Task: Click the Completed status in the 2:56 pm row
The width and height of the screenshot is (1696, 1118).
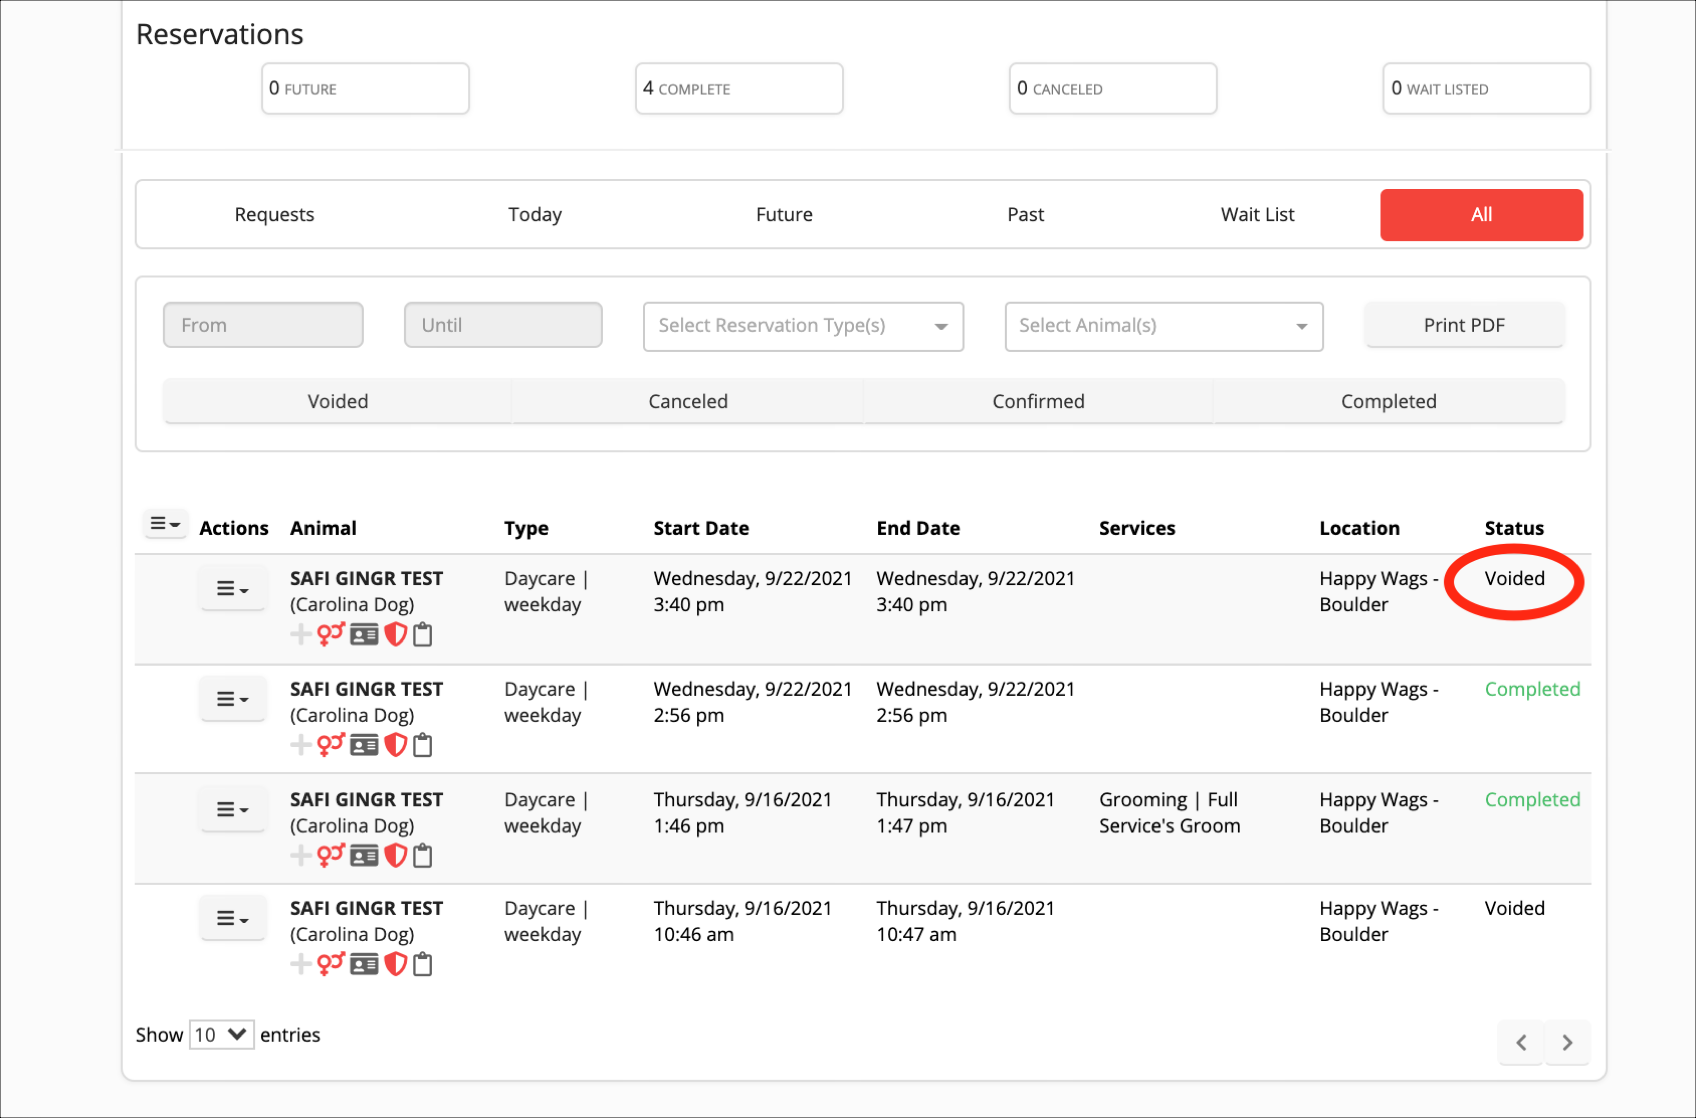Action: pyautogui.click(x=1532, y=689)
